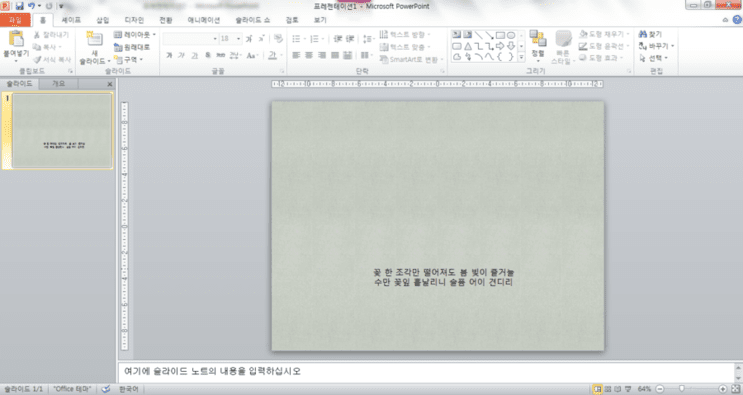The height and width of the screenshot is (395, 743).
Task: Switch to slide sorter view in status bar
Action: 608,389
